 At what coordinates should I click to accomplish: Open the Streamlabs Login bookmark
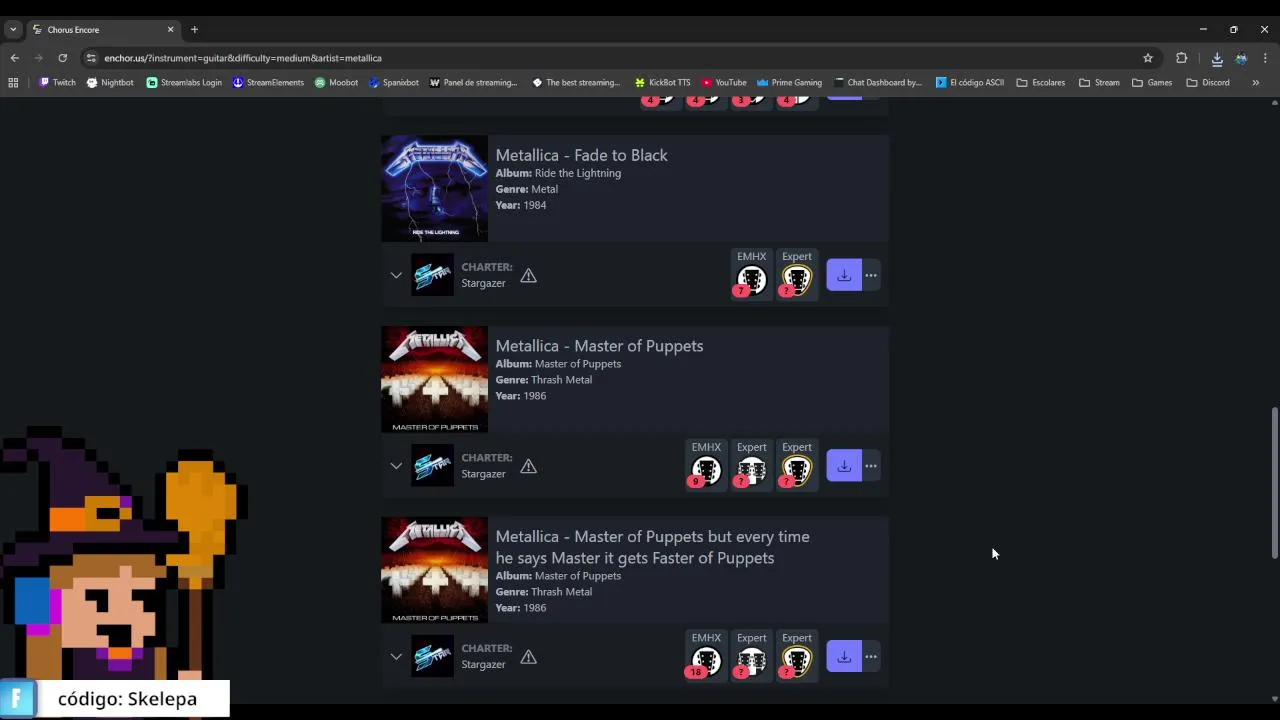(184, 83)
